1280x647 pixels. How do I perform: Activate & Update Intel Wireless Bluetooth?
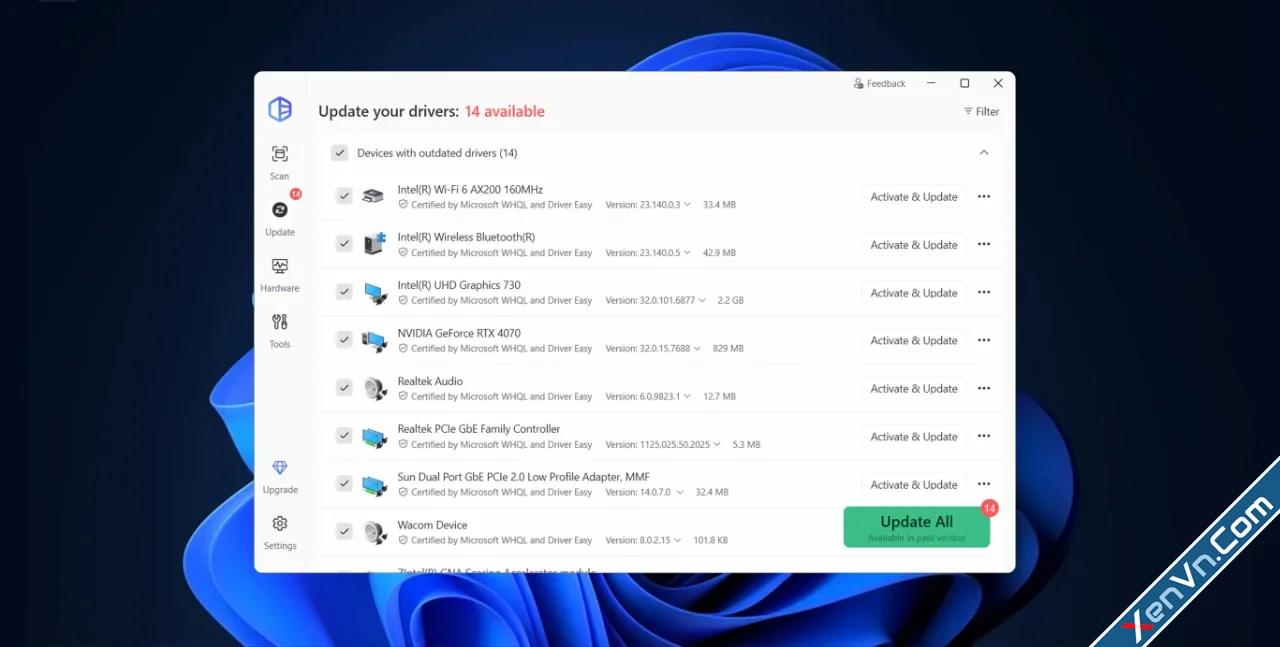(914, 245)
